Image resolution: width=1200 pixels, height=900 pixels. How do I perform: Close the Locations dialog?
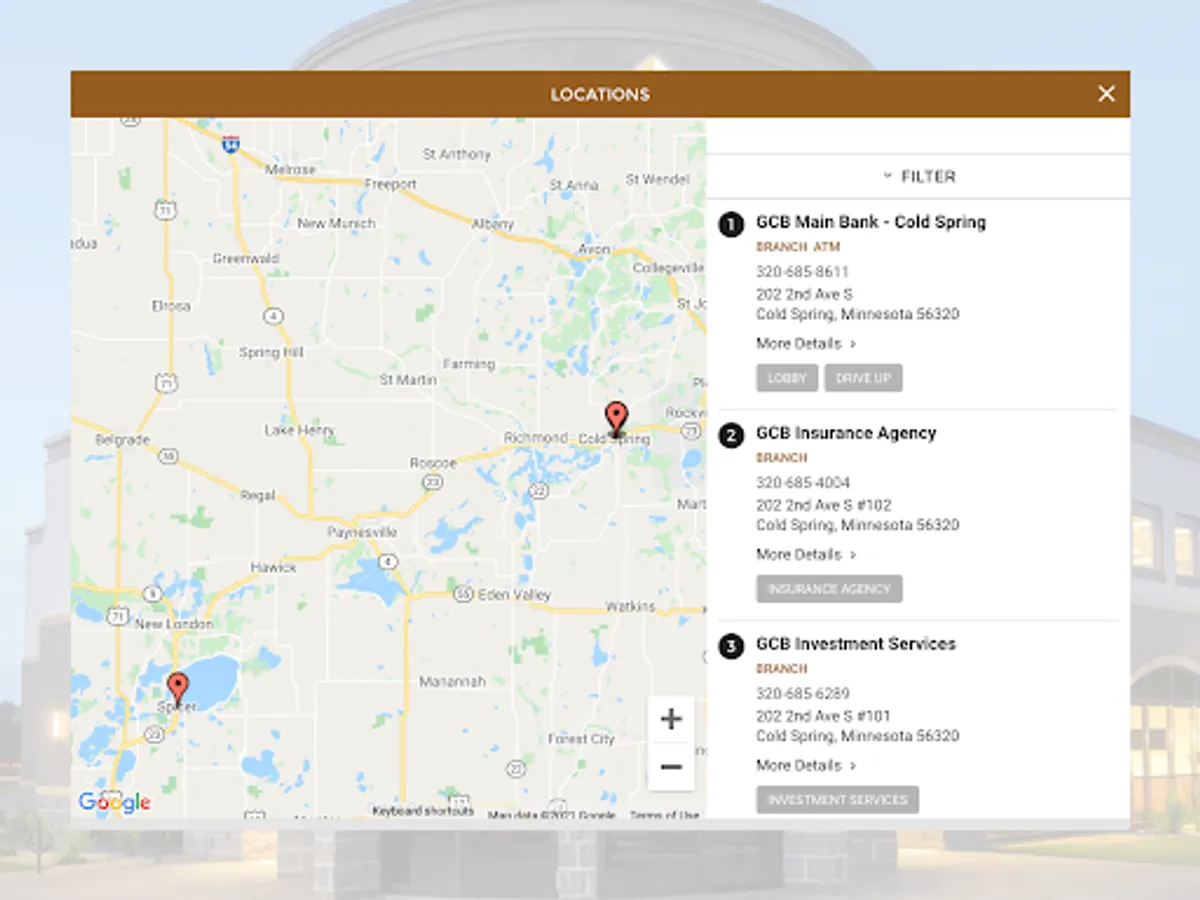click(1106, 94)
